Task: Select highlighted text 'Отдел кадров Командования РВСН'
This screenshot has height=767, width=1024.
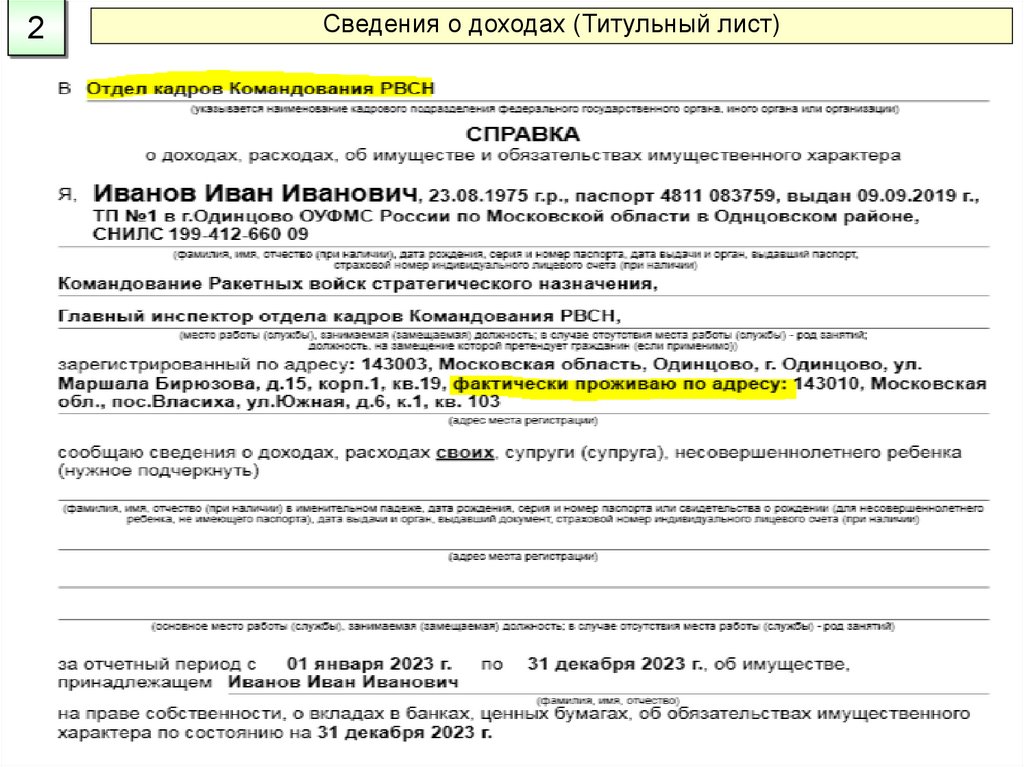Action: click(260, 88)
